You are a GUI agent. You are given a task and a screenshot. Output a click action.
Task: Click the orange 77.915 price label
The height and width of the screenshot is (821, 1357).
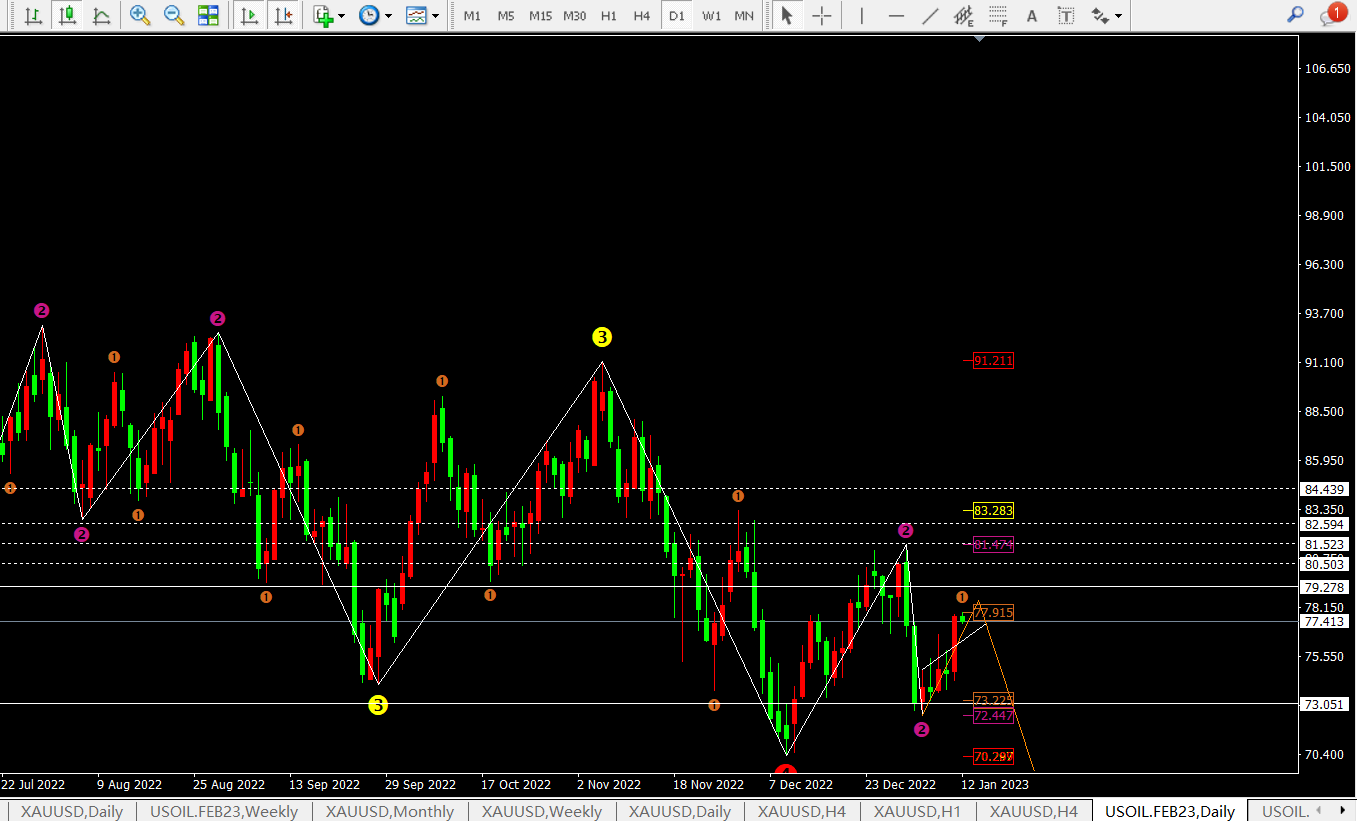[993, 612]
